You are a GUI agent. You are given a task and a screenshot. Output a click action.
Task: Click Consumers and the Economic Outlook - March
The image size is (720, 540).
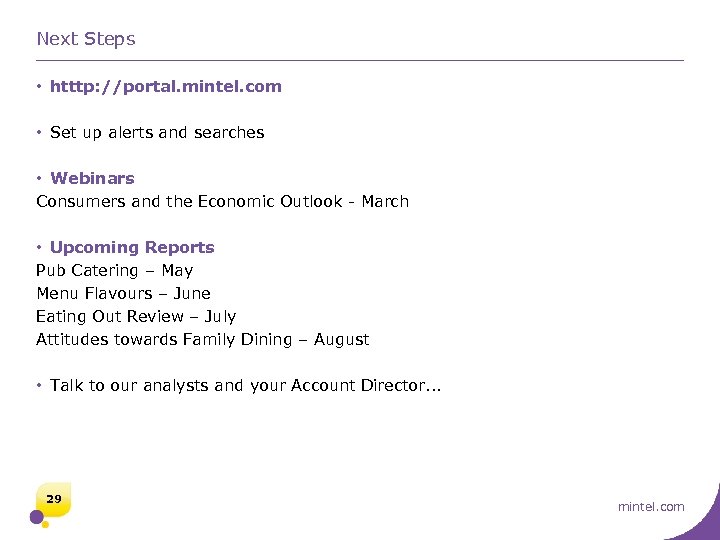click(222, 201)
